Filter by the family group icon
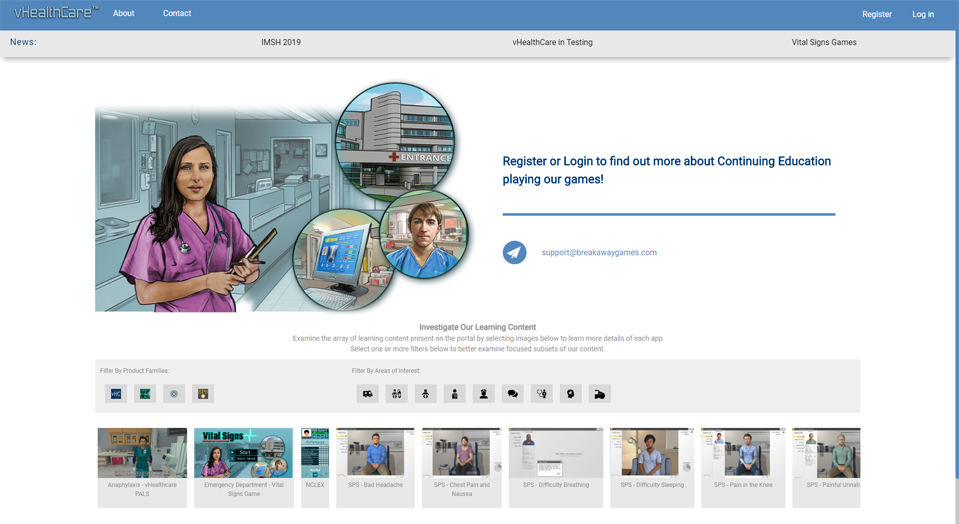The height and width of the screenshot is (524, 959). (x=396, y=394)
